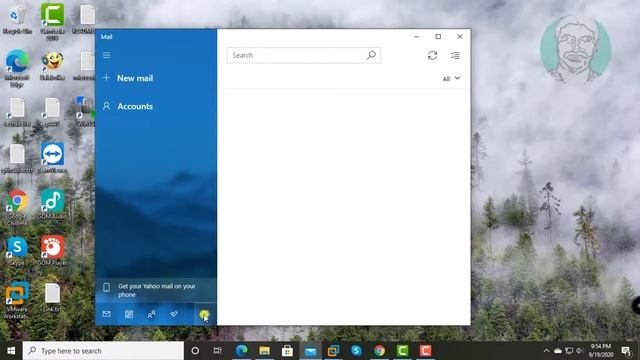640x360 pixels.
Task: Open the Windows Start menu
Action: pos(11,351)
